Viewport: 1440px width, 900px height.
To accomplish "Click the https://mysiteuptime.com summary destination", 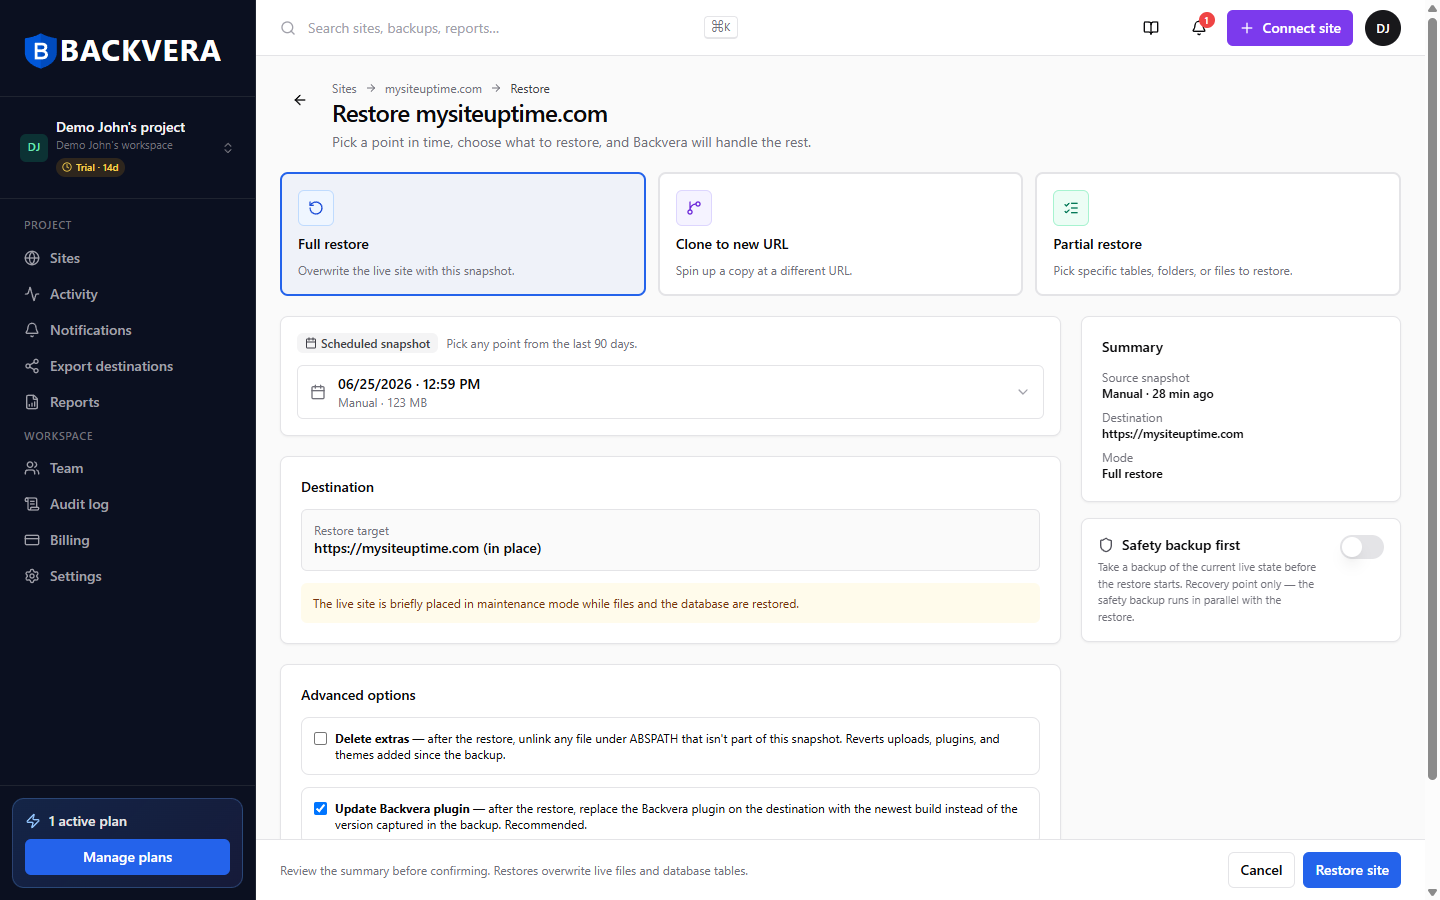I will (x=1172, y=434).
